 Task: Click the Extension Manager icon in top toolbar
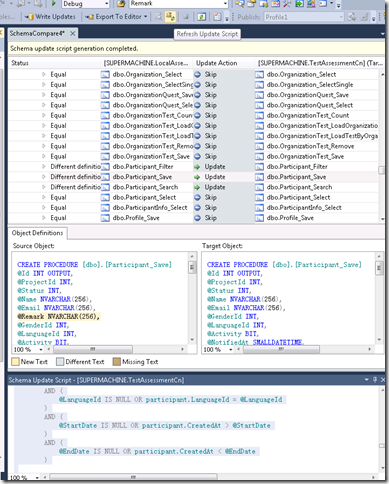[311, 4]
